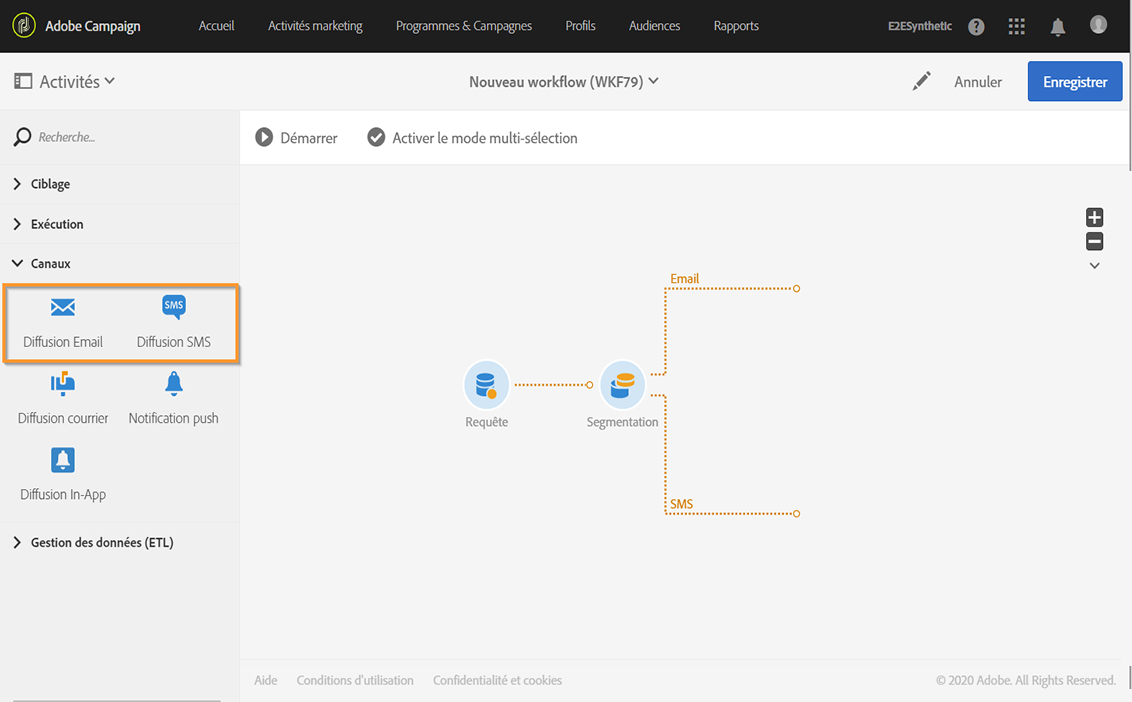Expand the Ciblage section

(x=50, y=184)
